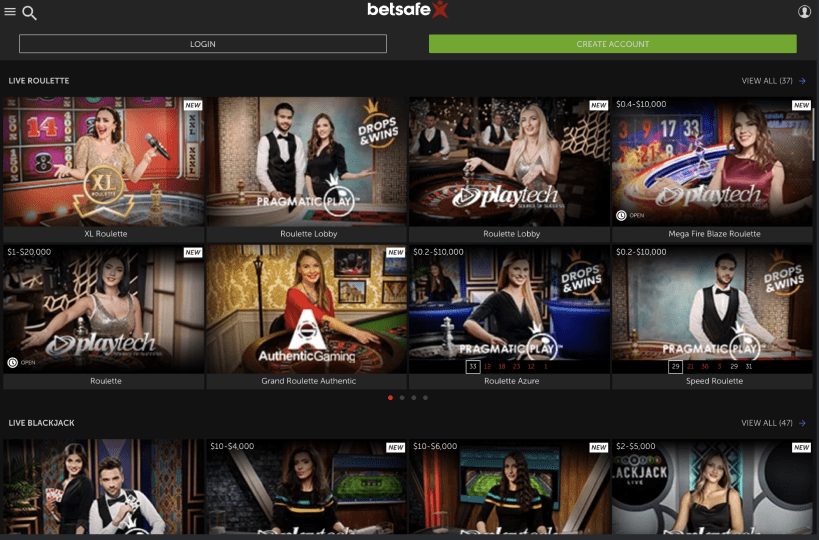The height and width of the screenshot is (540, 819).
Task: Select second carousel page dot
Action: (x=402, y=398)
